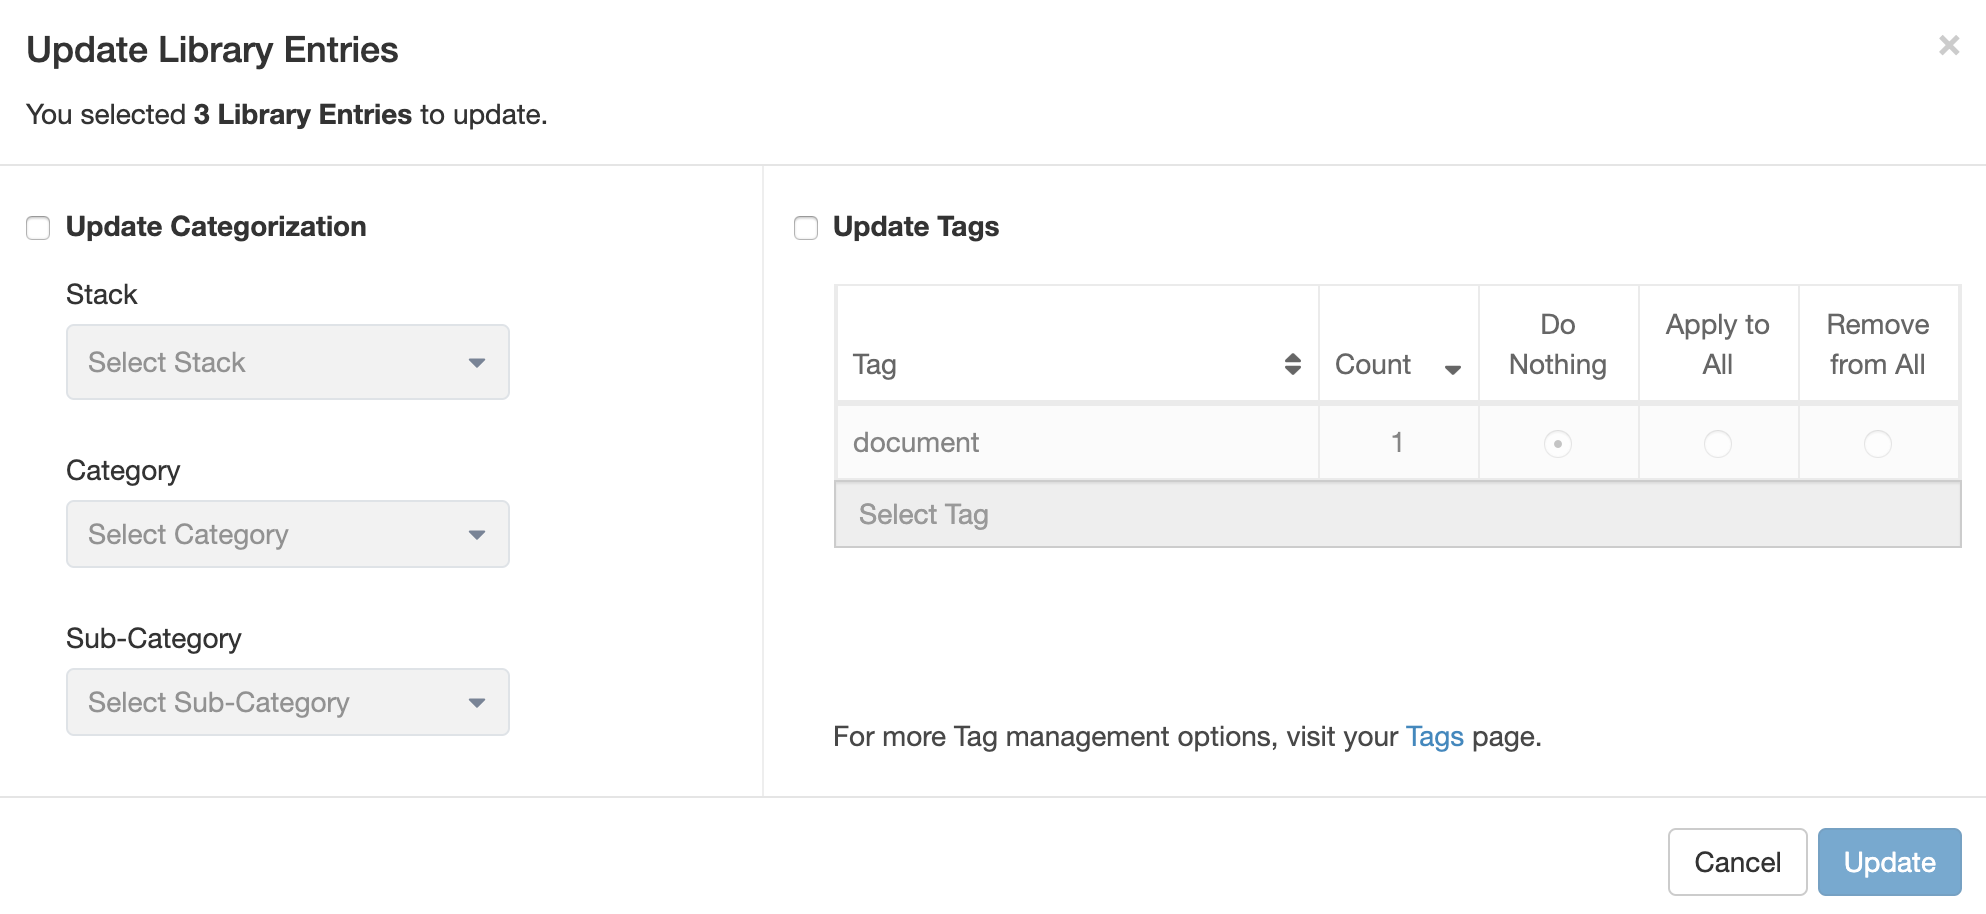Cancel the library entries update
The width and height of the screenshot is (1986, 914).
coord(1737,861)
